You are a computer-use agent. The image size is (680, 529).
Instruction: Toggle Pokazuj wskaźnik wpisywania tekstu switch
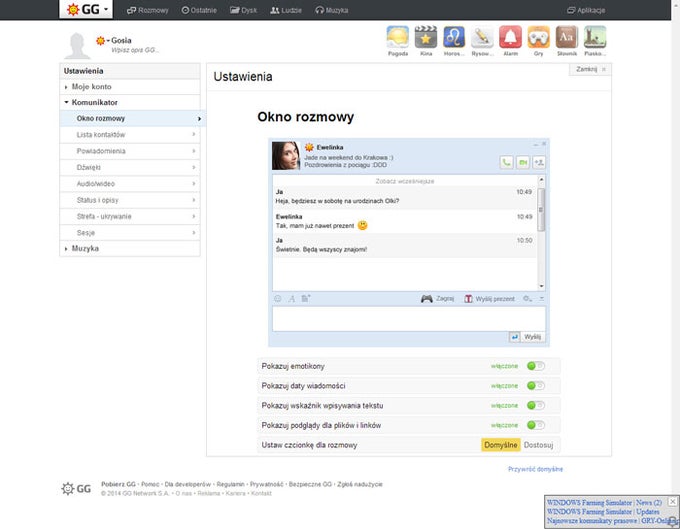[x=536, y=405]
